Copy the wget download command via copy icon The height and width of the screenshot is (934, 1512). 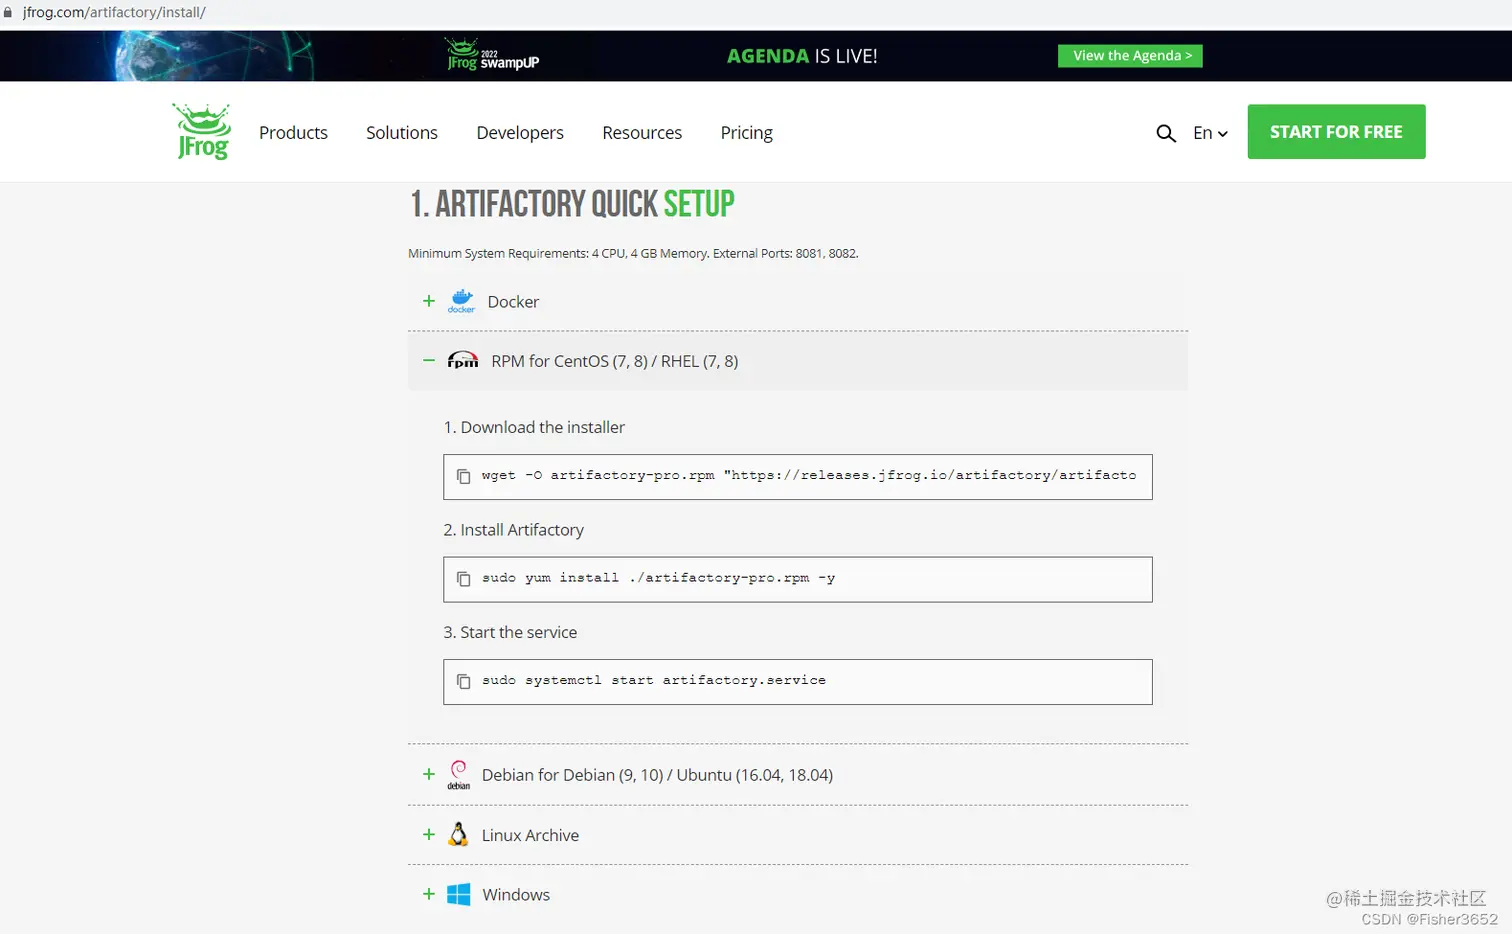463,476
